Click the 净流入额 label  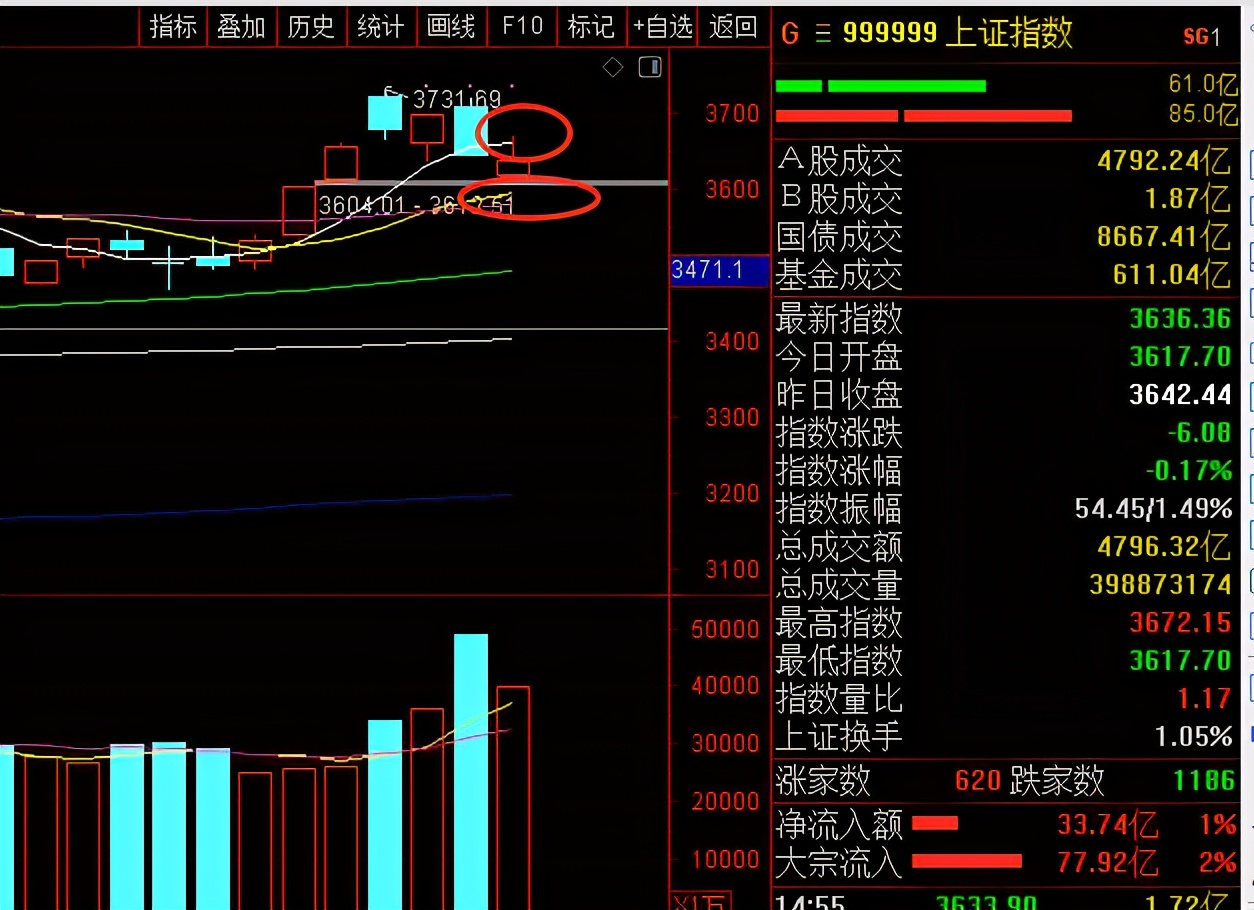[x=839, y=825]
